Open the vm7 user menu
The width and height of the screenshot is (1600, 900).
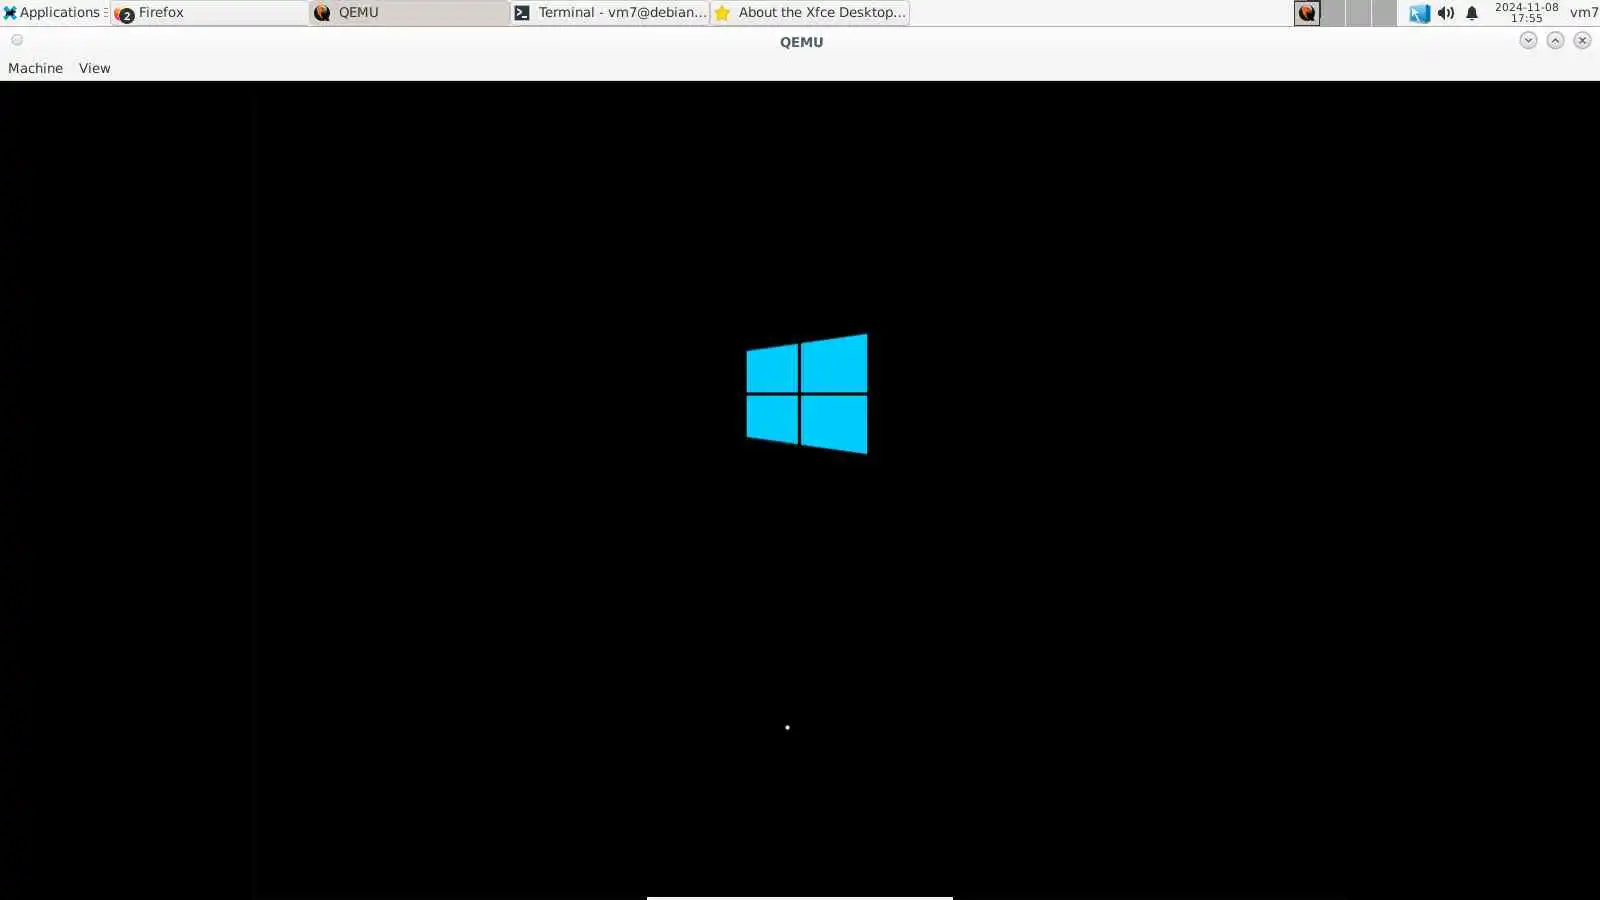coord(1584,13)
